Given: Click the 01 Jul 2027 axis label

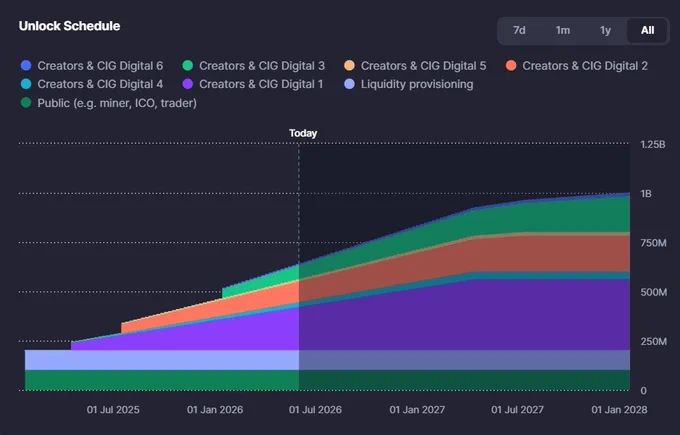Looking at the screenshot, I should point(517,410).
